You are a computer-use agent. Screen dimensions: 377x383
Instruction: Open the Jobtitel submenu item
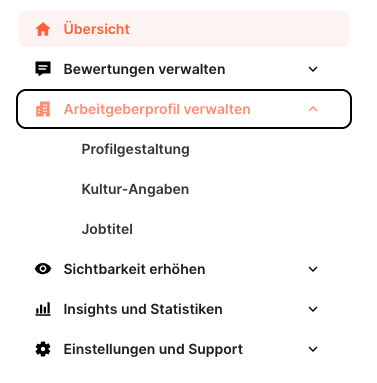107,229
